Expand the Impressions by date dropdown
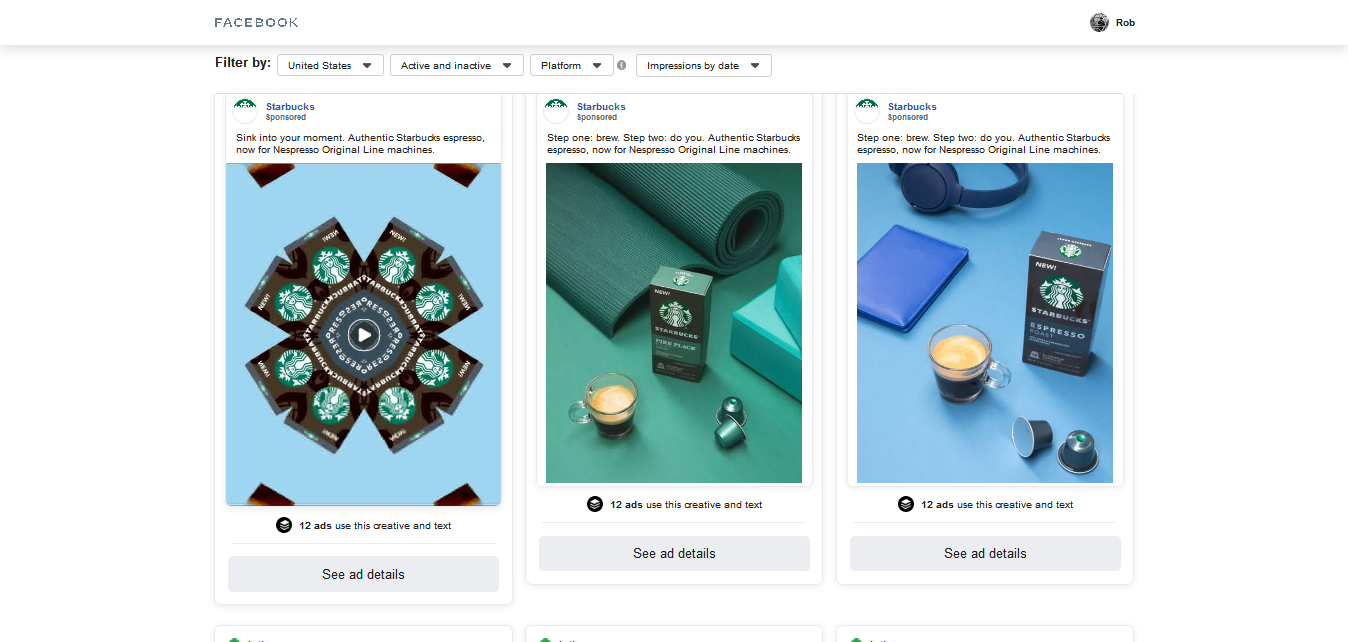1348x642 pixels. coord(704,65)
